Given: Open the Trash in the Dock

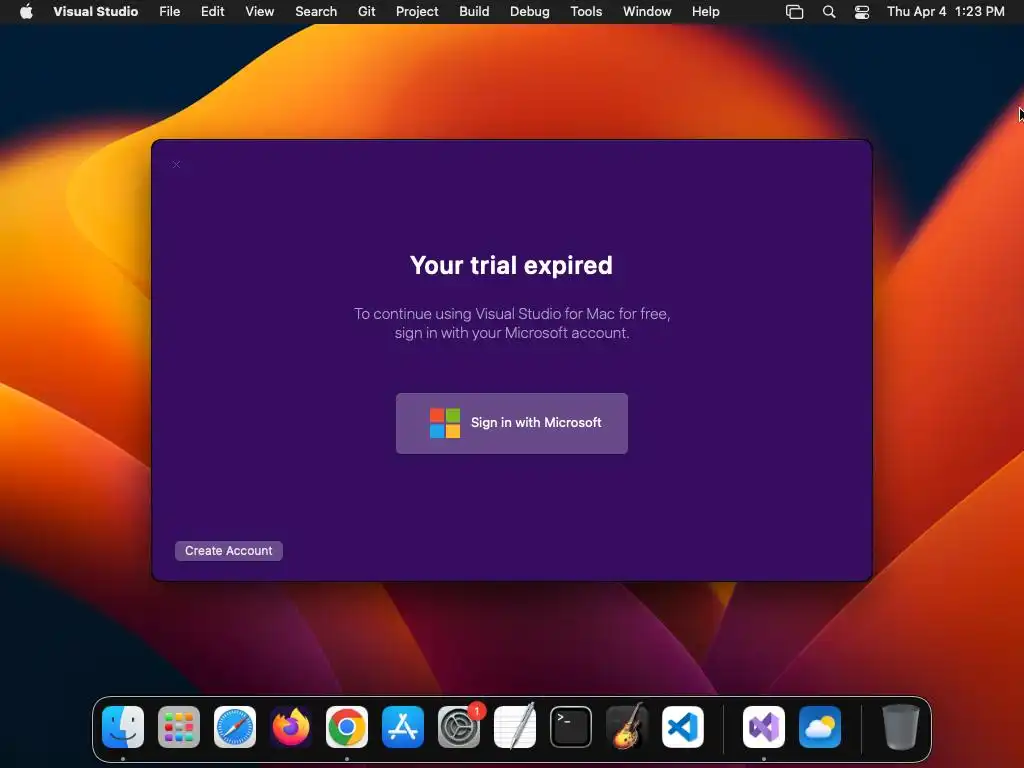Looking at the screenshot, I should click(x=901, y=727).
